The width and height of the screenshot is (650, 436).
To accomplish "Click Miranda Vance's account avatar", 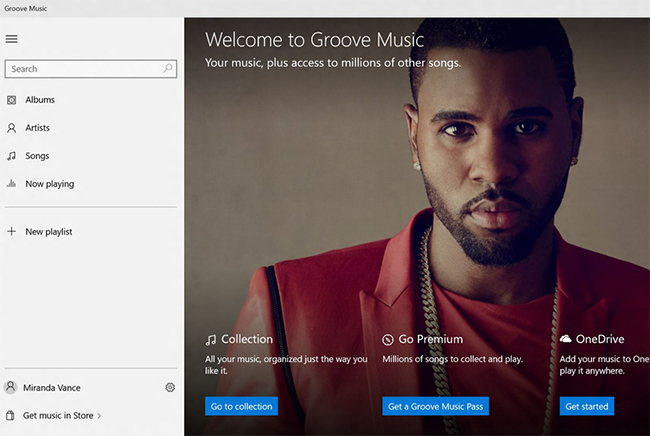I will pos(11,388).
